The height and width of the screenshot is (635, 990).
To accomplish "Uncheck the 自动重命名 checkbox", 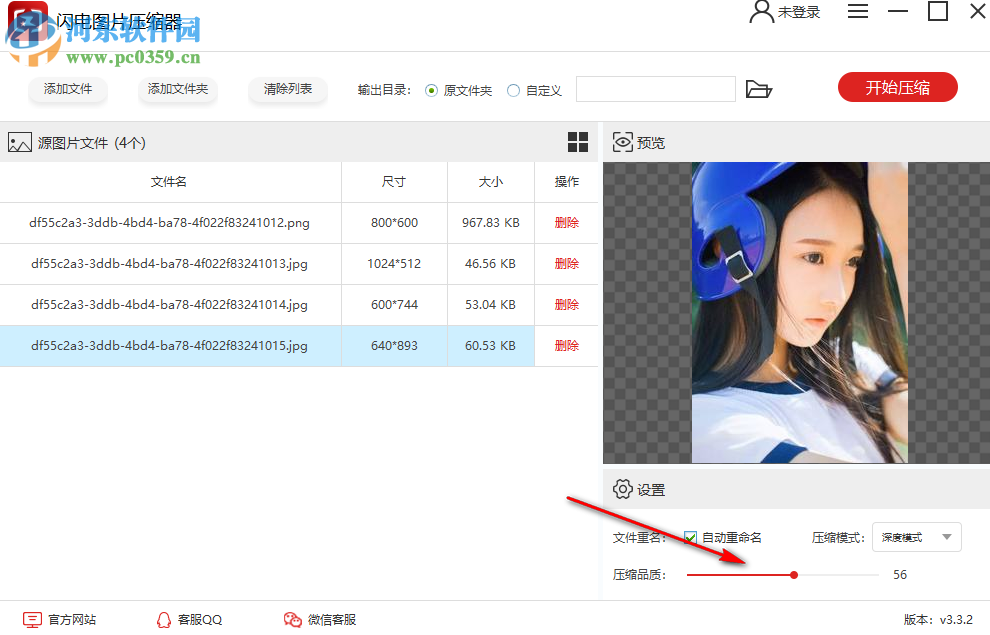I will [689, 537].
